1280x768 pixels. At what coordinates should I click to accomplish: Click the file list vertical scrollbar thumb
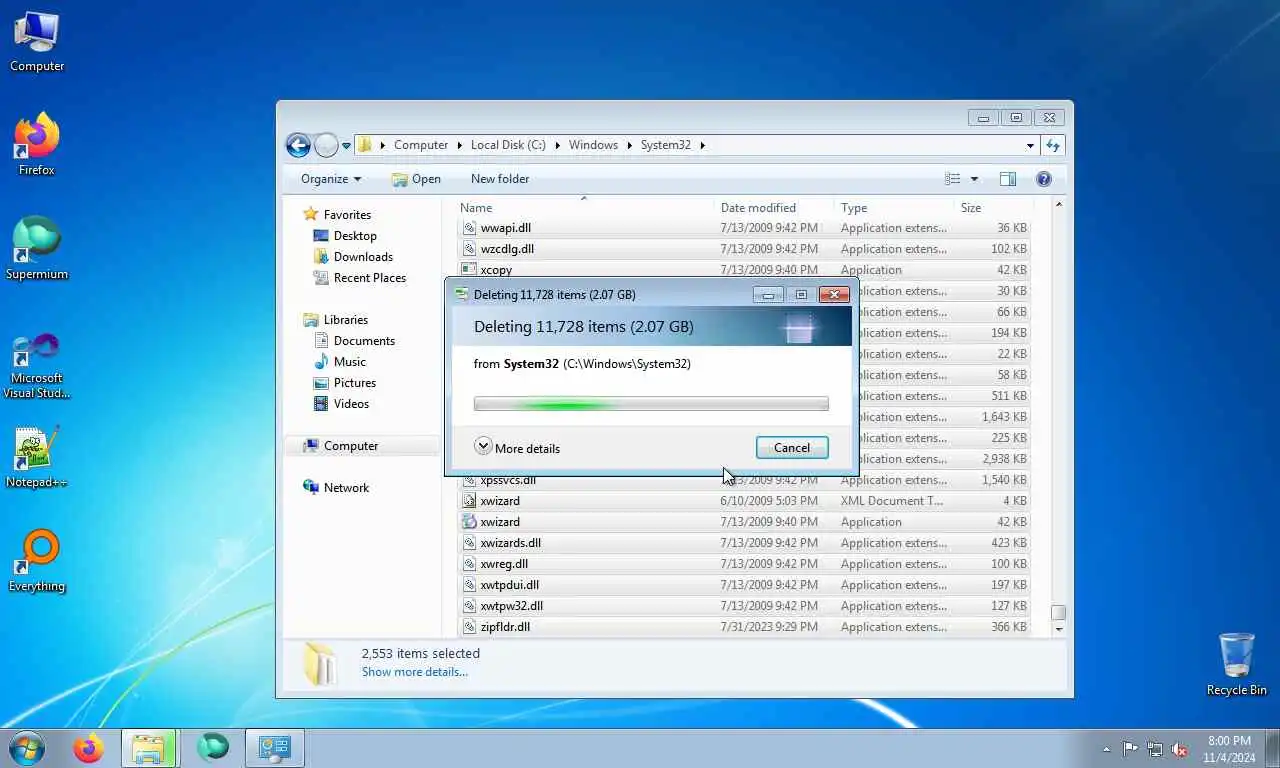[x=1058, y=613]
